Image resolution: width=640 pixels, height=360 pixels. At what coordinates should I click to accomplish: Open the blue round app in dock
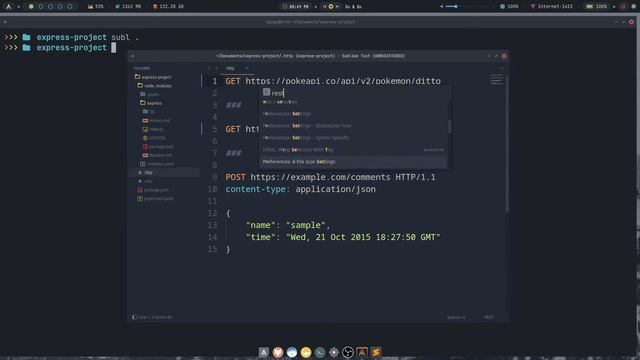pyautogui.click(x=292, y=352)
